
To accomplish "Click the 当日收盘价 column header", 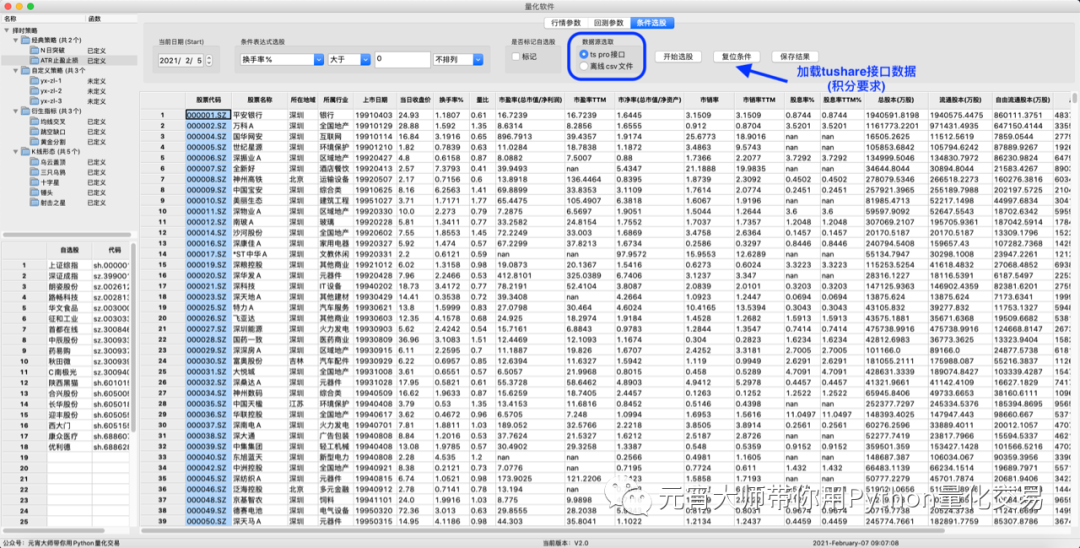I will click(x=415, y=100).
